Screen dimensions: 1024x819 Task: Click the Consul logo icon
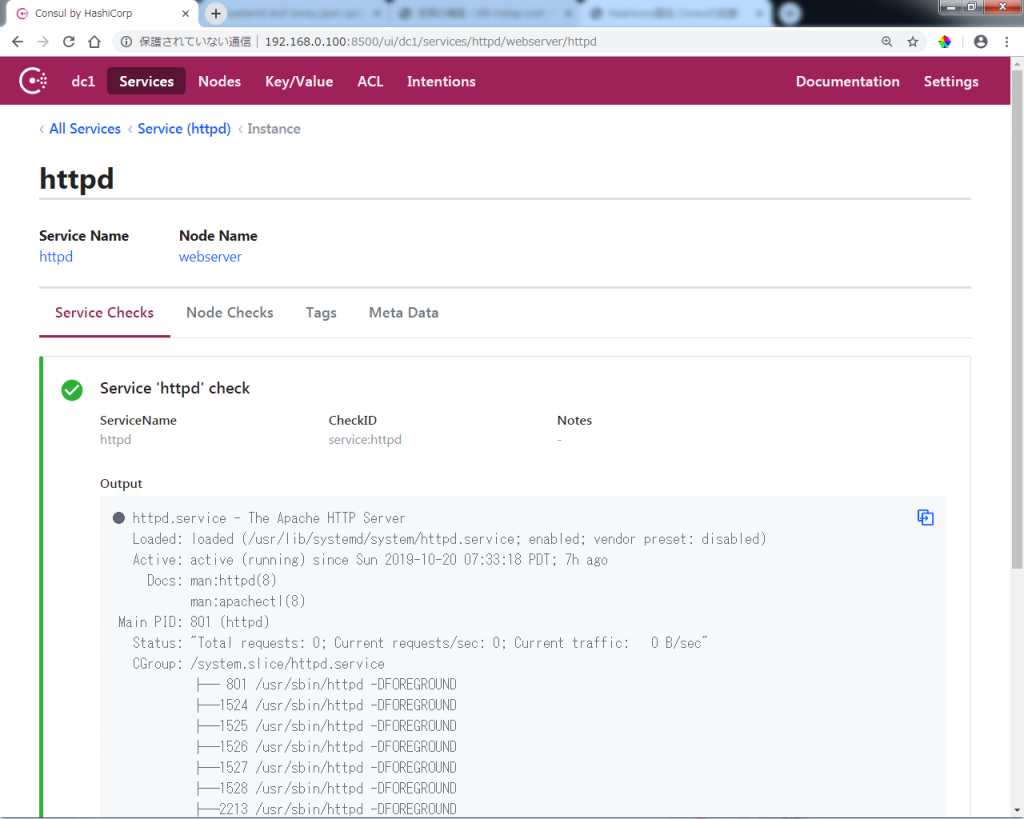(33, 81)
